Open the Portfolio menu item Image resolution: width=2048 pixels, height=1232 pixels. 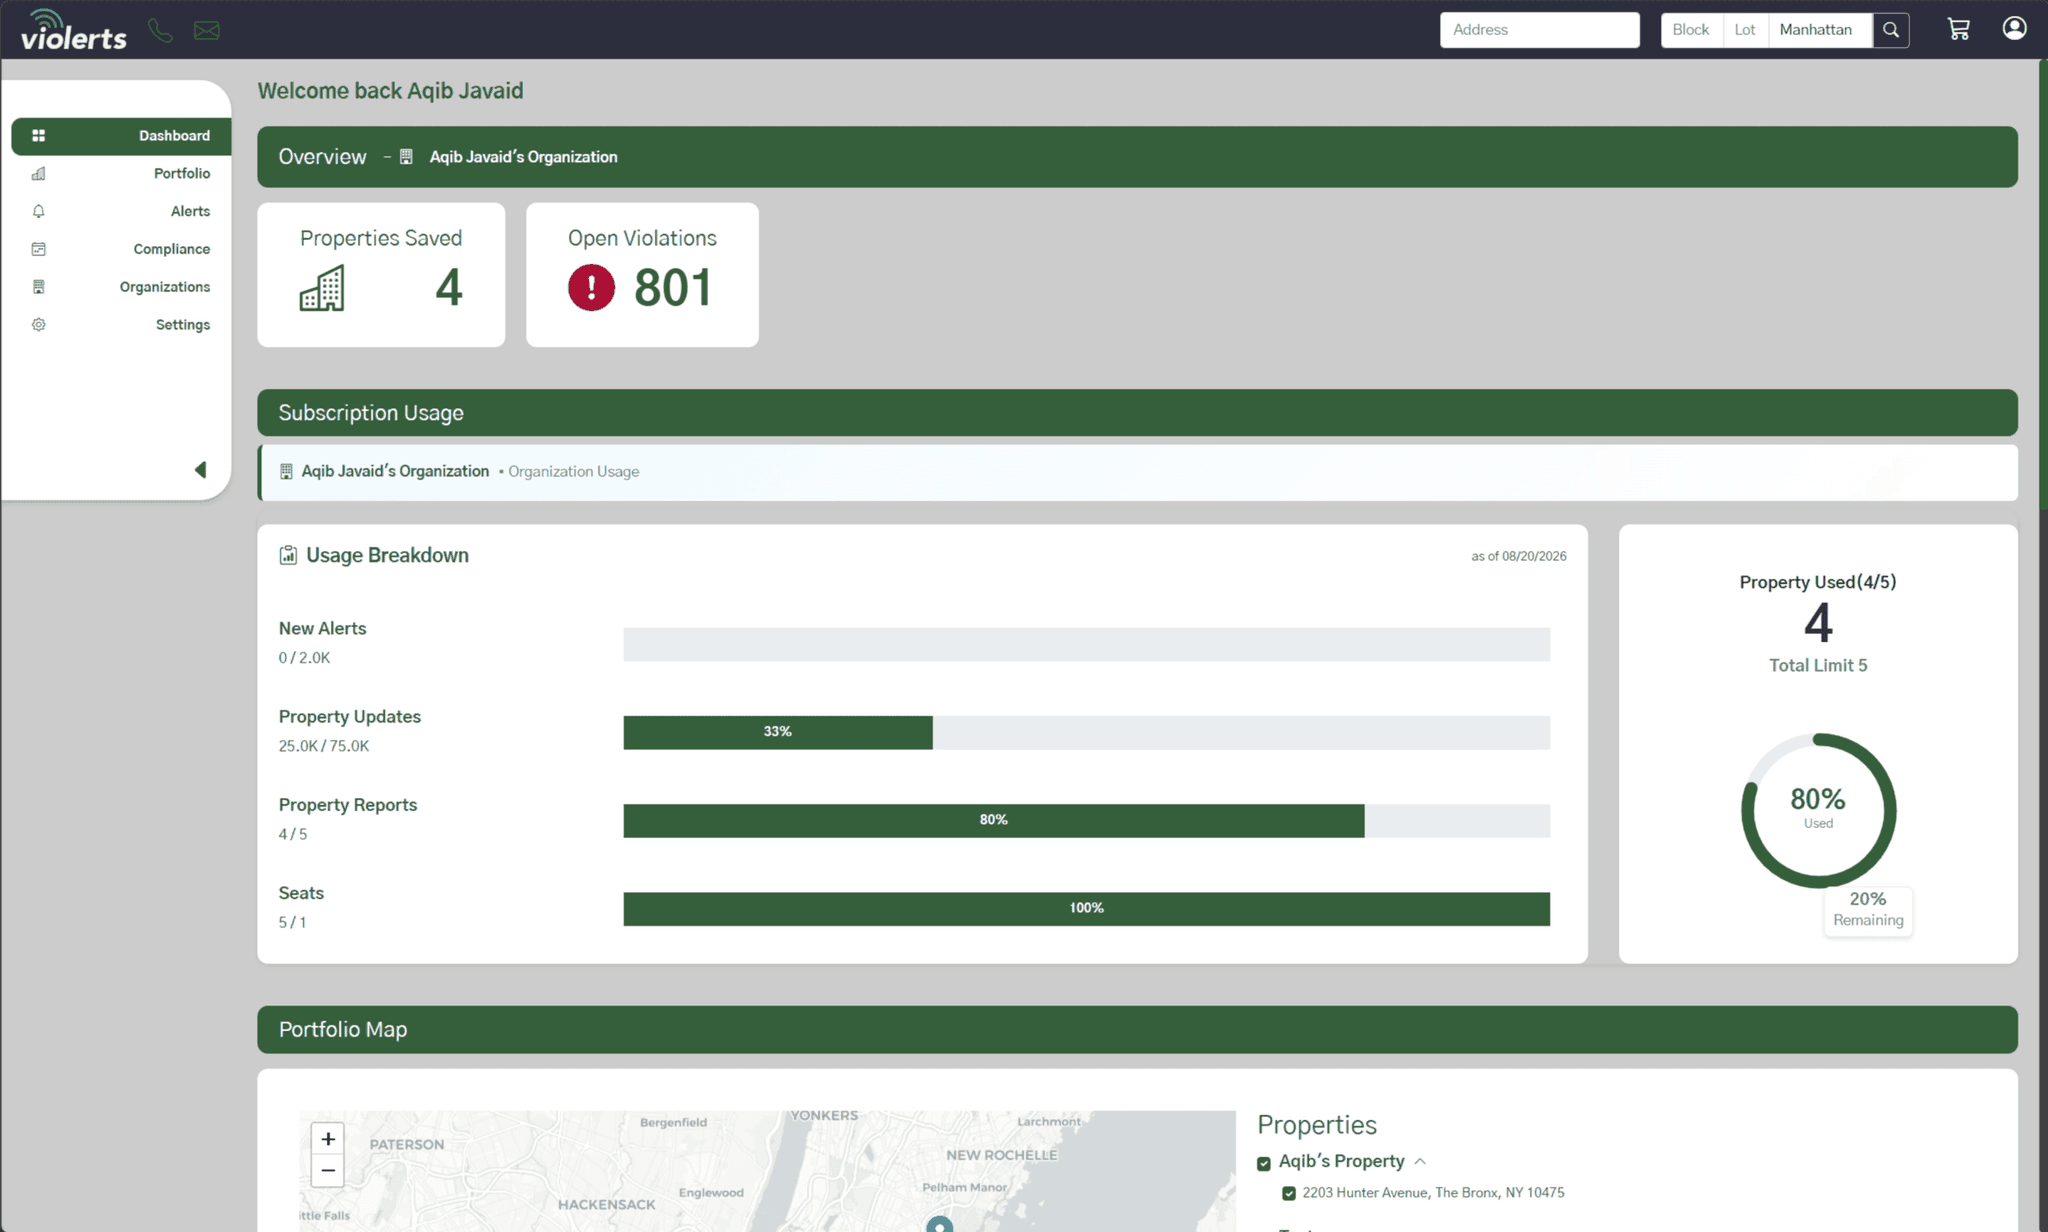coord(121,174)
